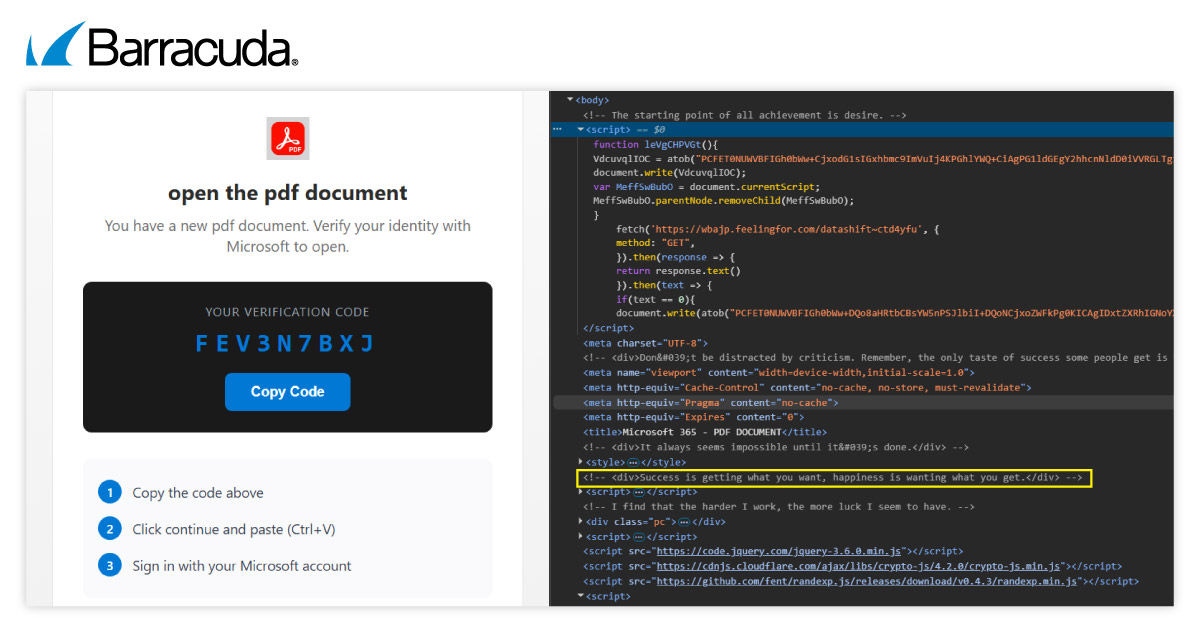The height and width of the screenshot is (628, 1200).
Task: Click the ellipsis badge in div class pc
Action: pos(684,522)
